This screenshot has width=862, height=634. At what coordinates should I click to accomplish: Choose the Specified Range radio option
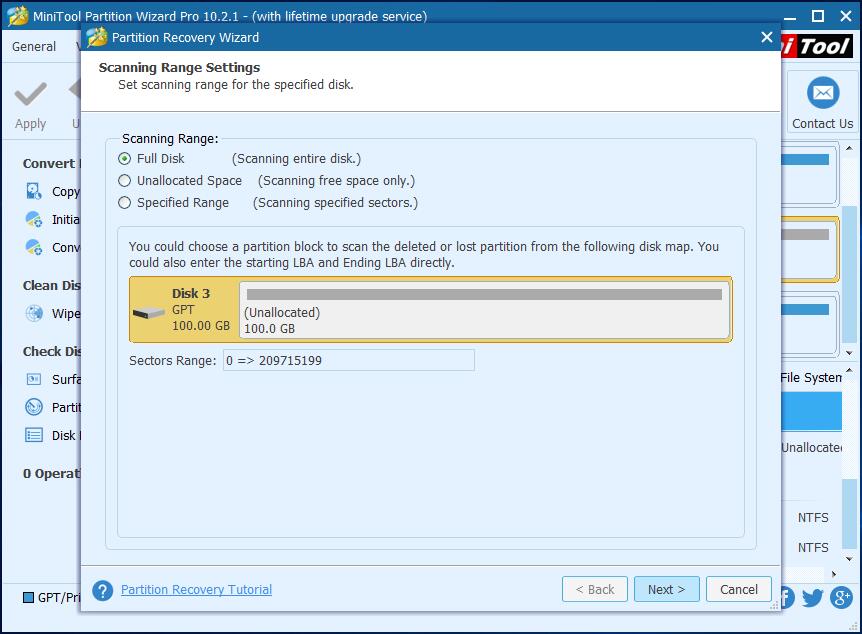coord(125,202)
